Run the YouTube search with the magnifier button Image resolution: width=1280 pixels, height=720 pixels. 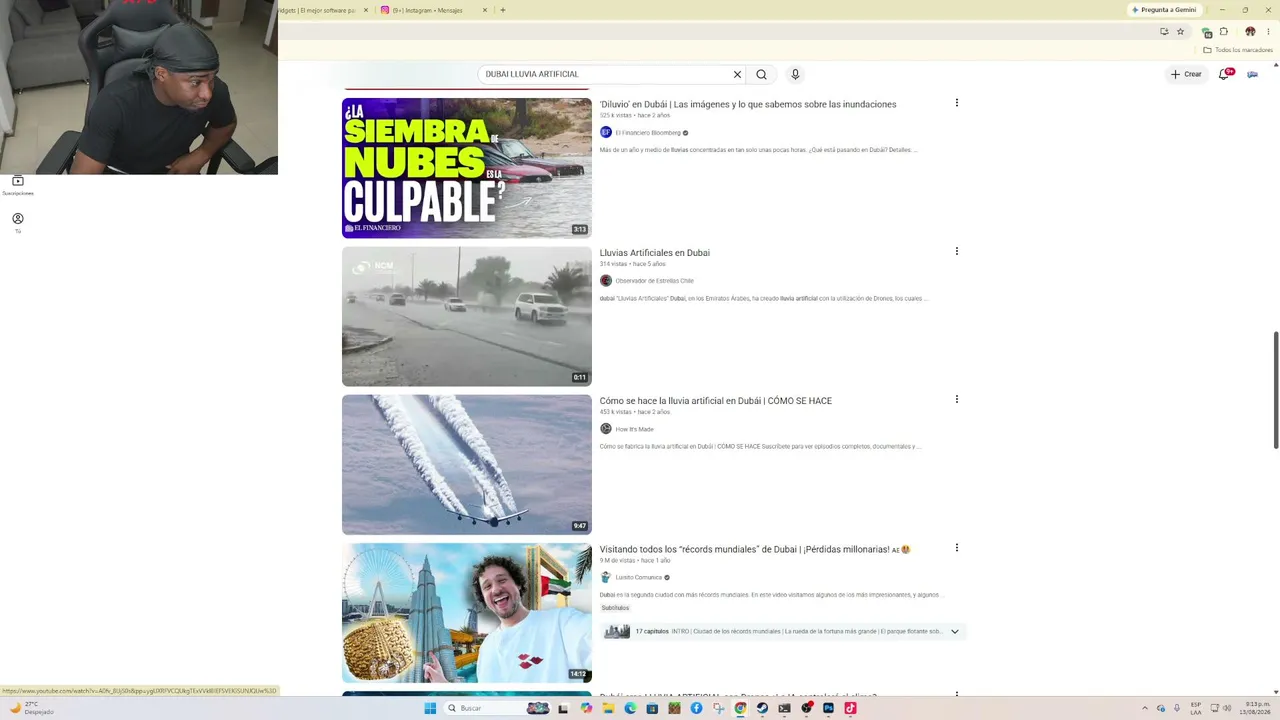pyautogui.click(x=761, y=74)
